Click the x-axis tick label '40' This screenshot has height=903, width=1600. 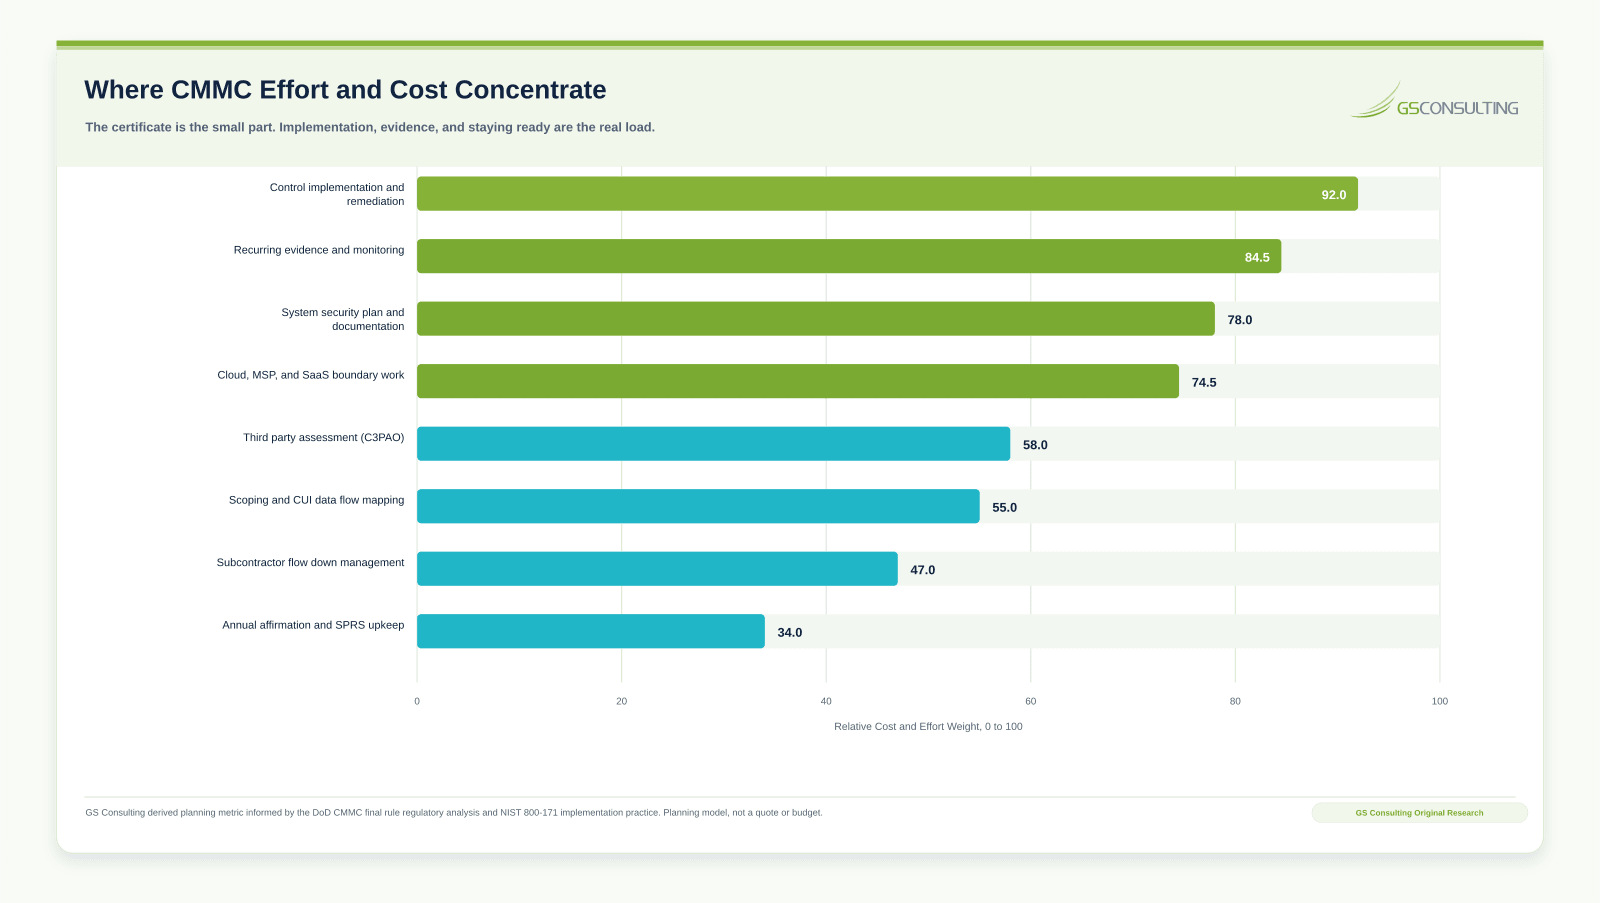tap(826, 701)
